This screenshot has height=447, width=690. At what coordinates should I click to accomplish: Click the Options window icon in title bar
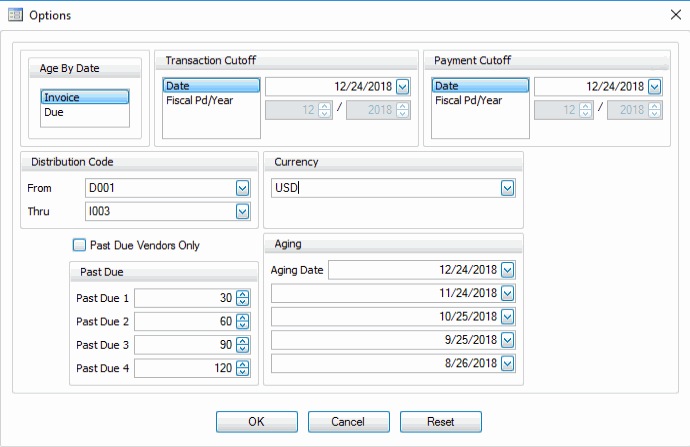point(15,16)
